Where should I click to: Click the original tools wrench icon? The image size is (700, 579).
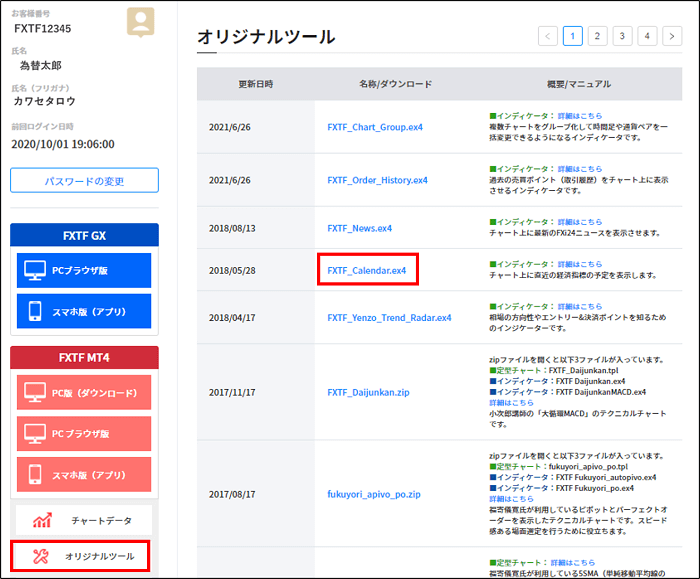tap(41, 556)
